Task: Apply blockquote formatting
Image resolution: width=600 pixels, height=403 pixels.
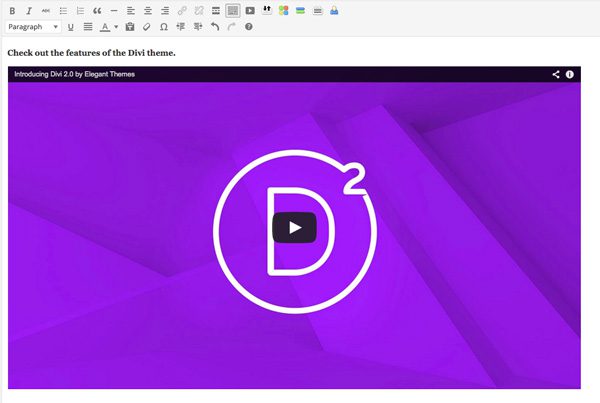Action: click(x=97, y=11)
